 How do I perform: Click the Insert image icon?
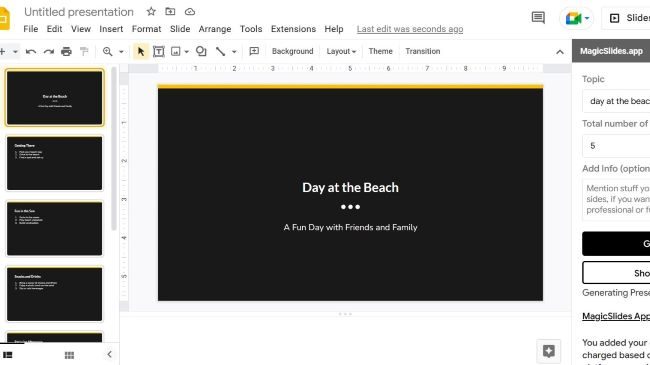[176, 51]
